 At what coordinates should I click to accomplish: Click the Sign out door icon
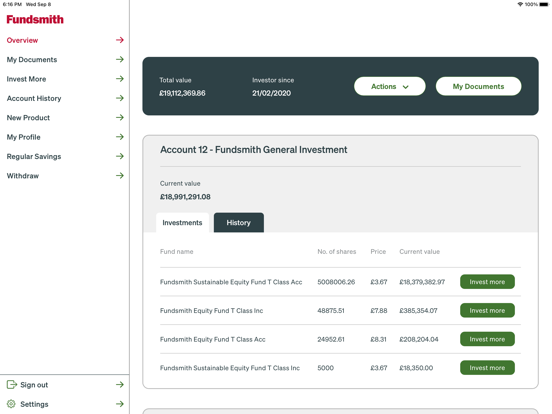click(x=12, y=385)
